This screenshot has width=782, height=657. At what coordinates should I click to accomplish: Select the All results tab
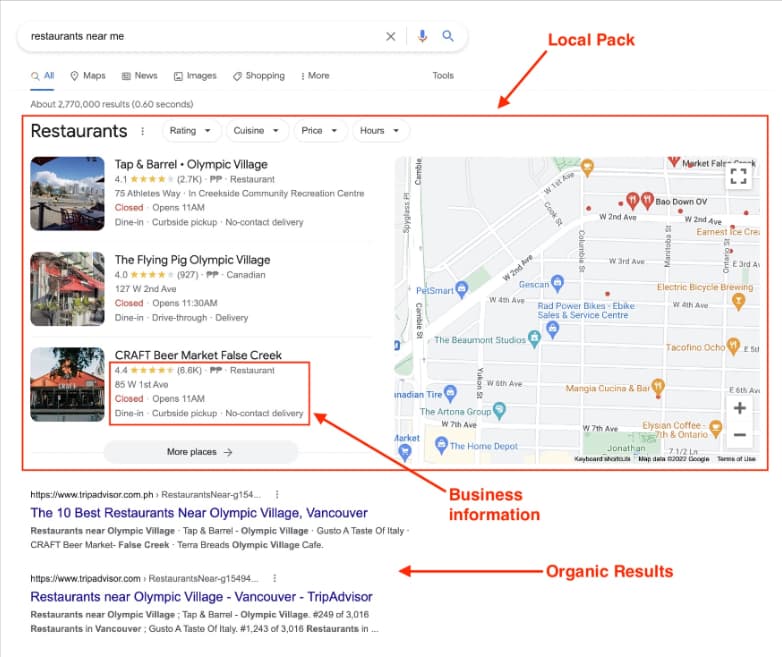coord(42,76)
